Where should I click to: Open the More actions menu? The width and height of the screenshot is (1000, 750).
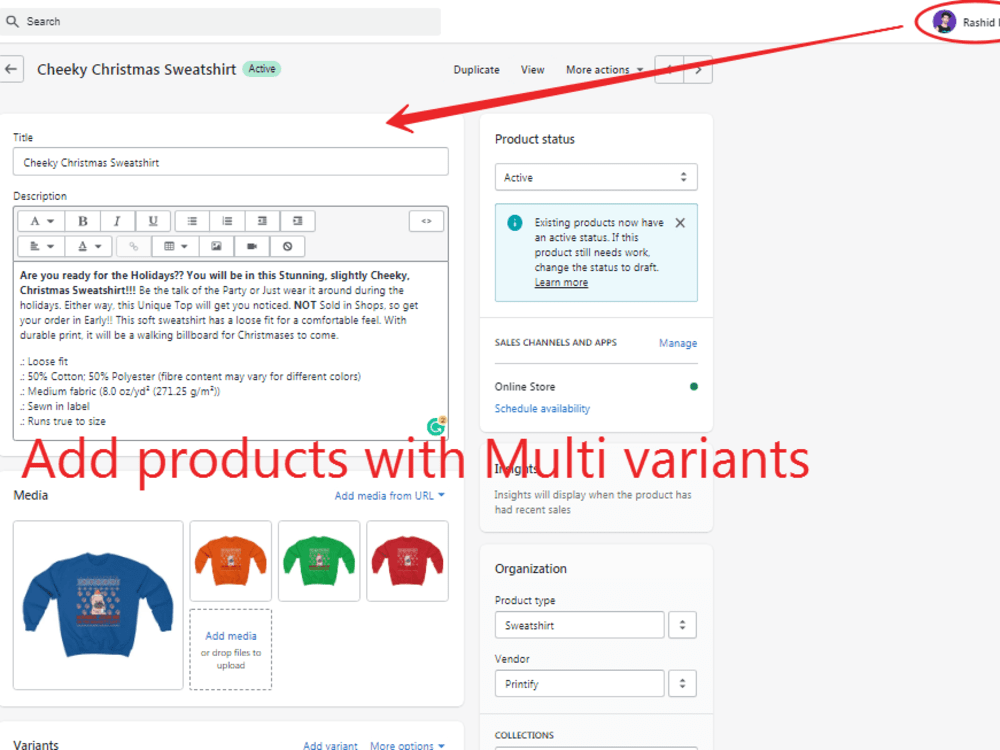pos(605,70)
